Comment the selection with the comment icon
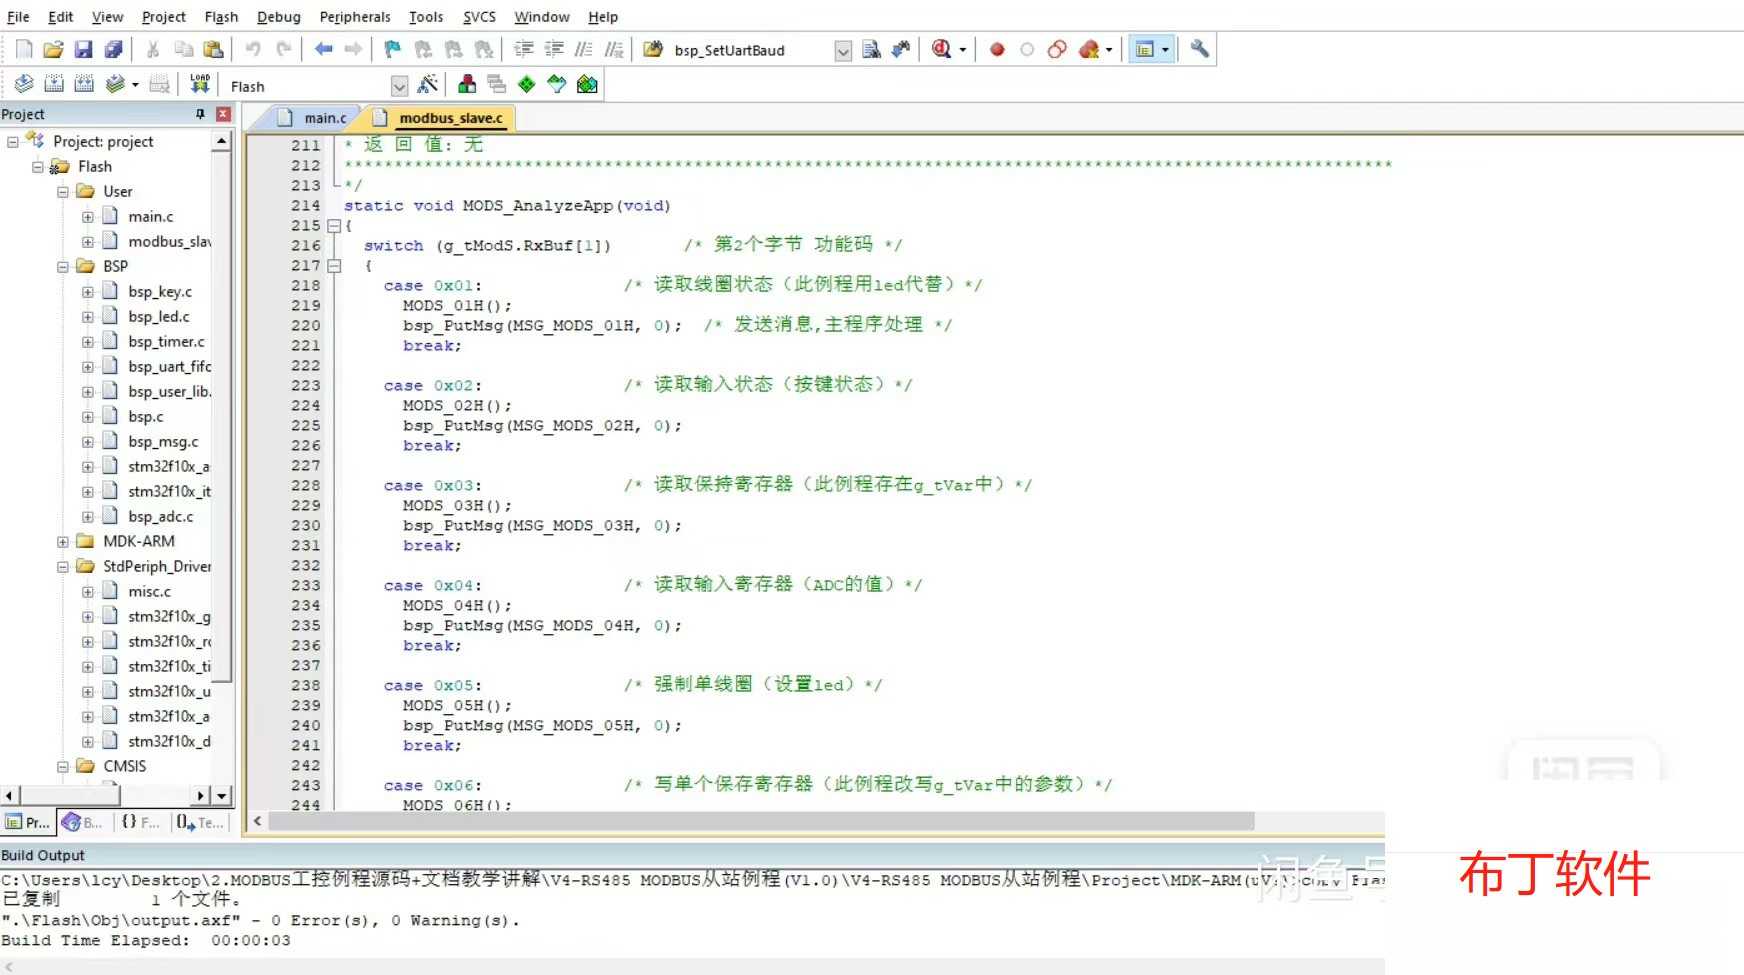This screenshot has height=975, width=1744. (584, 49)
